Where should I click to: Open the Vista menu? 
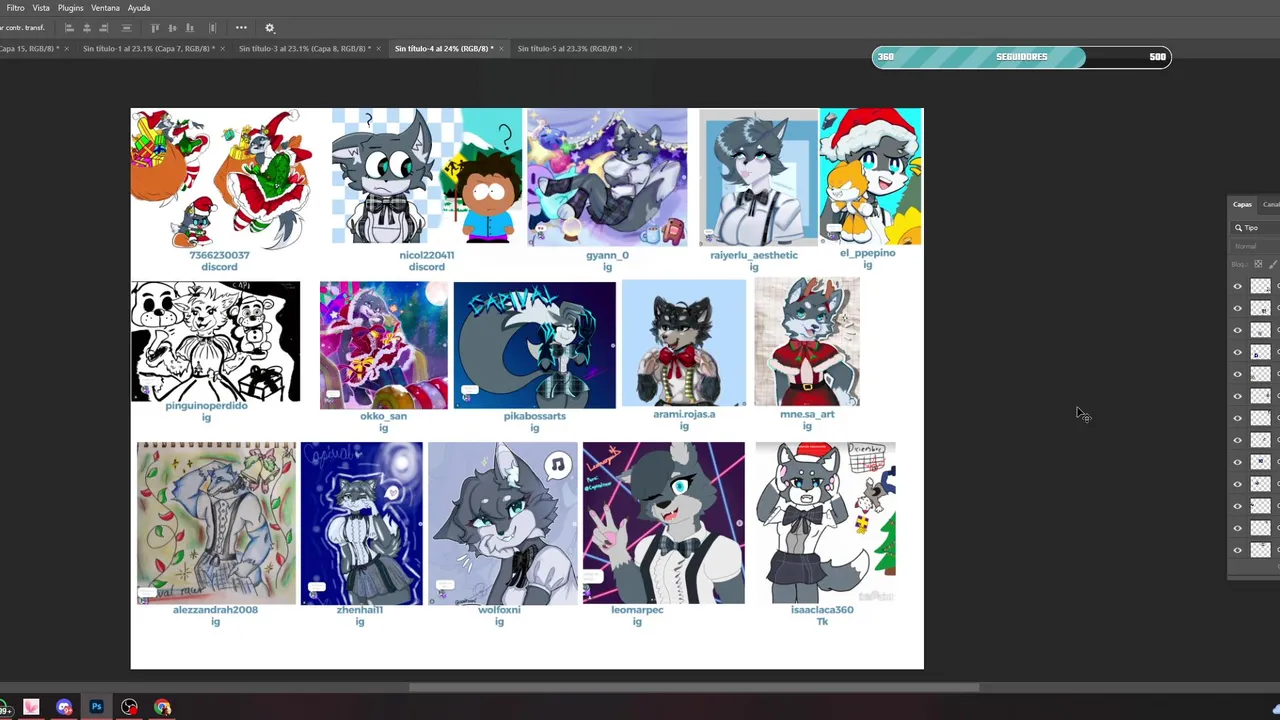tap(41, 8)
